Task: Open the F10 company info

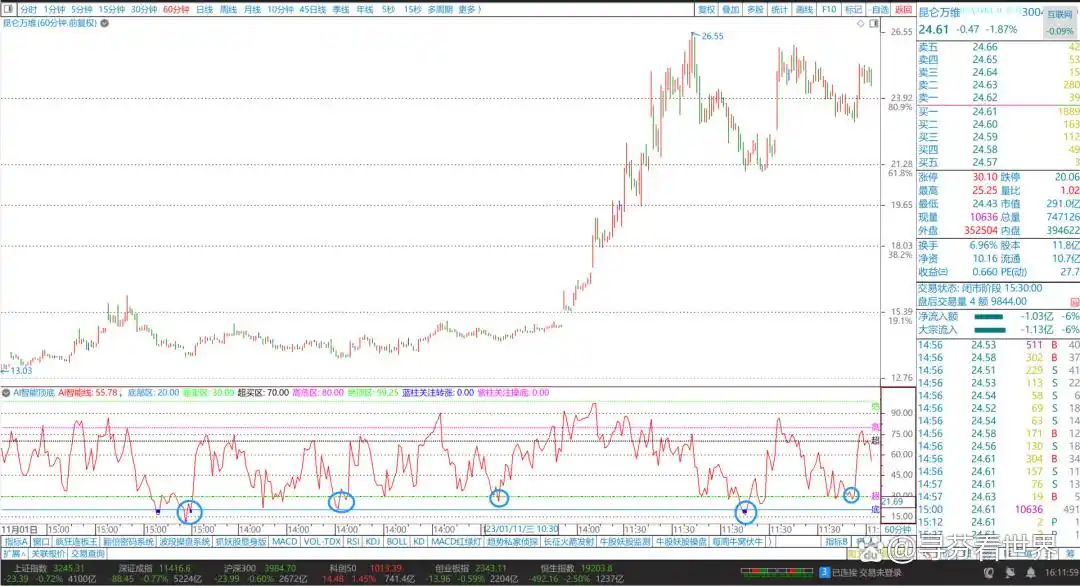Action: click(829, 9)
